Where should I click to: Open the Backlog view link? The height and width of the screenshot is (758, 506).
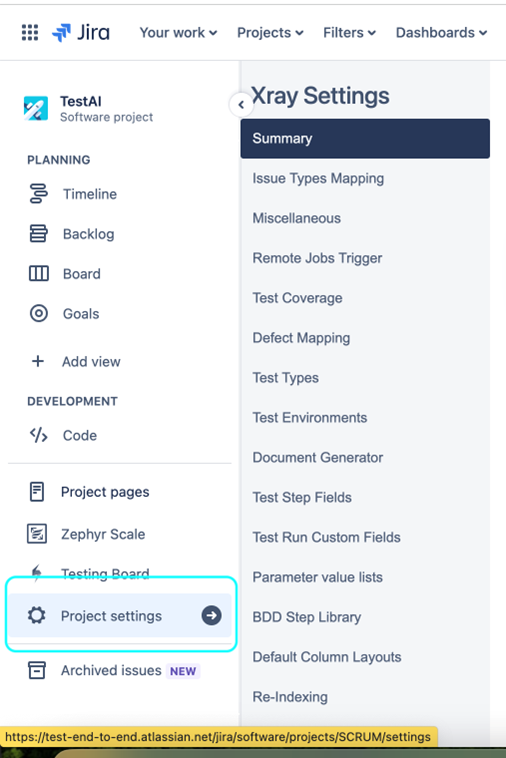point(88,234)
